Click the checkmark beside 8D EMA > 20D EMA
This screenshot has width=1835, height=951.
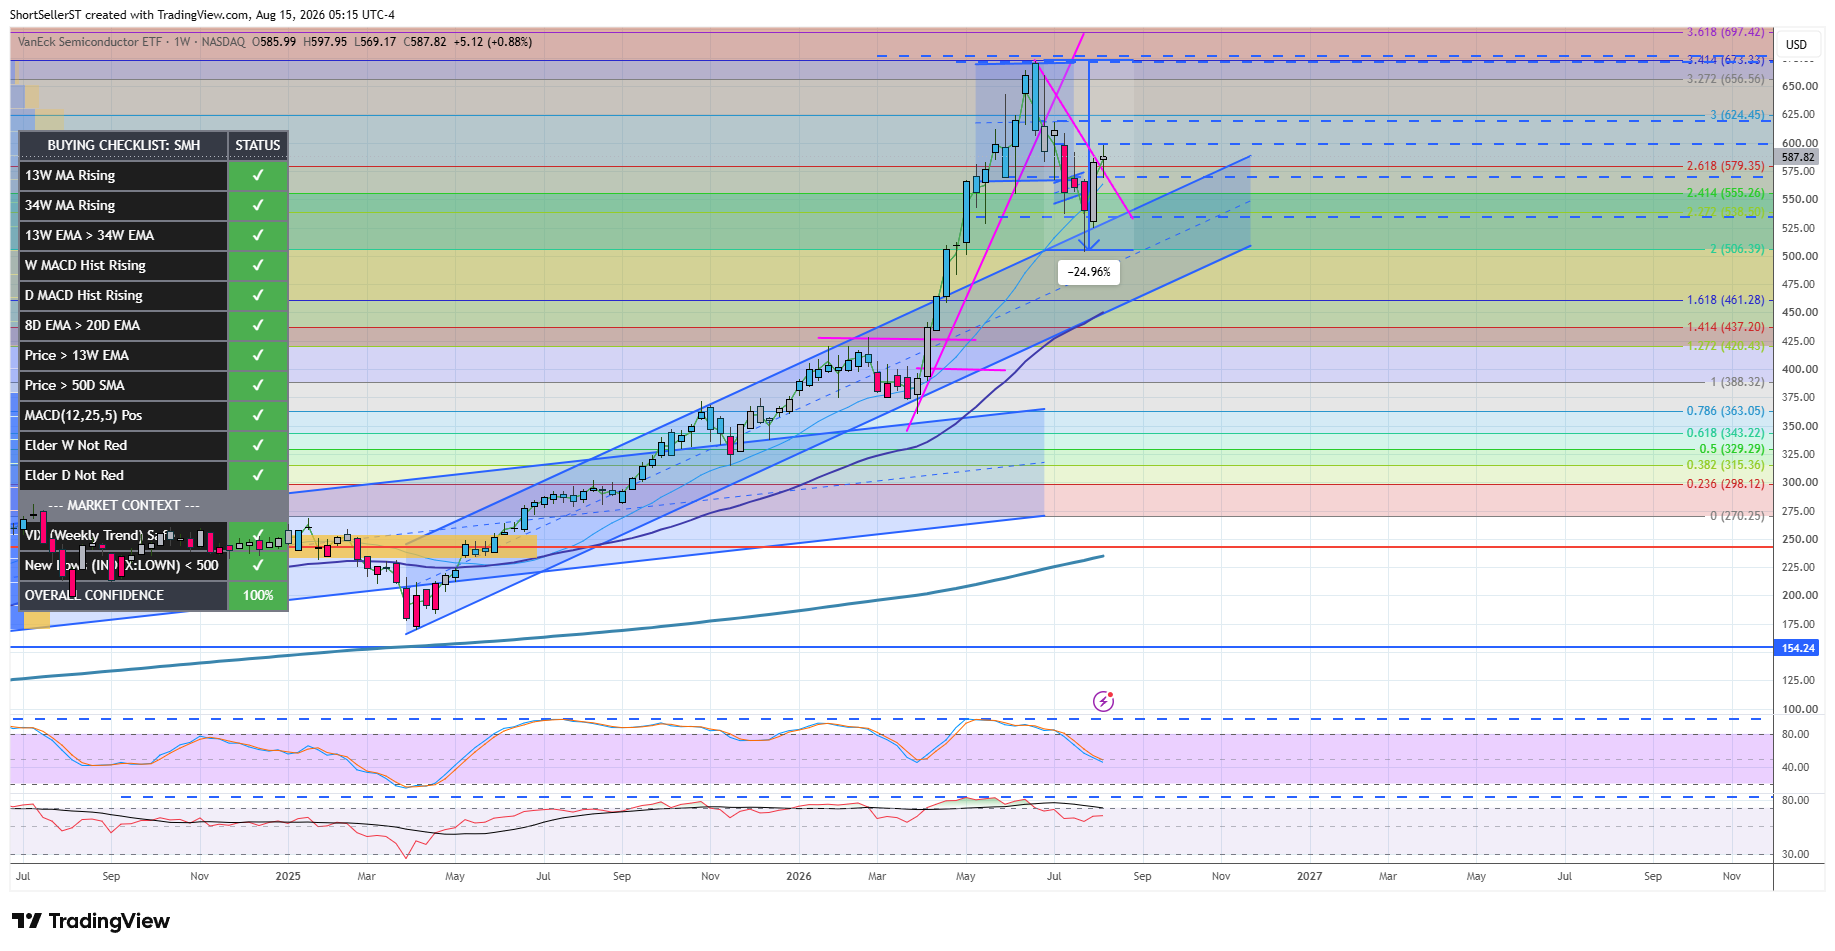258,325
